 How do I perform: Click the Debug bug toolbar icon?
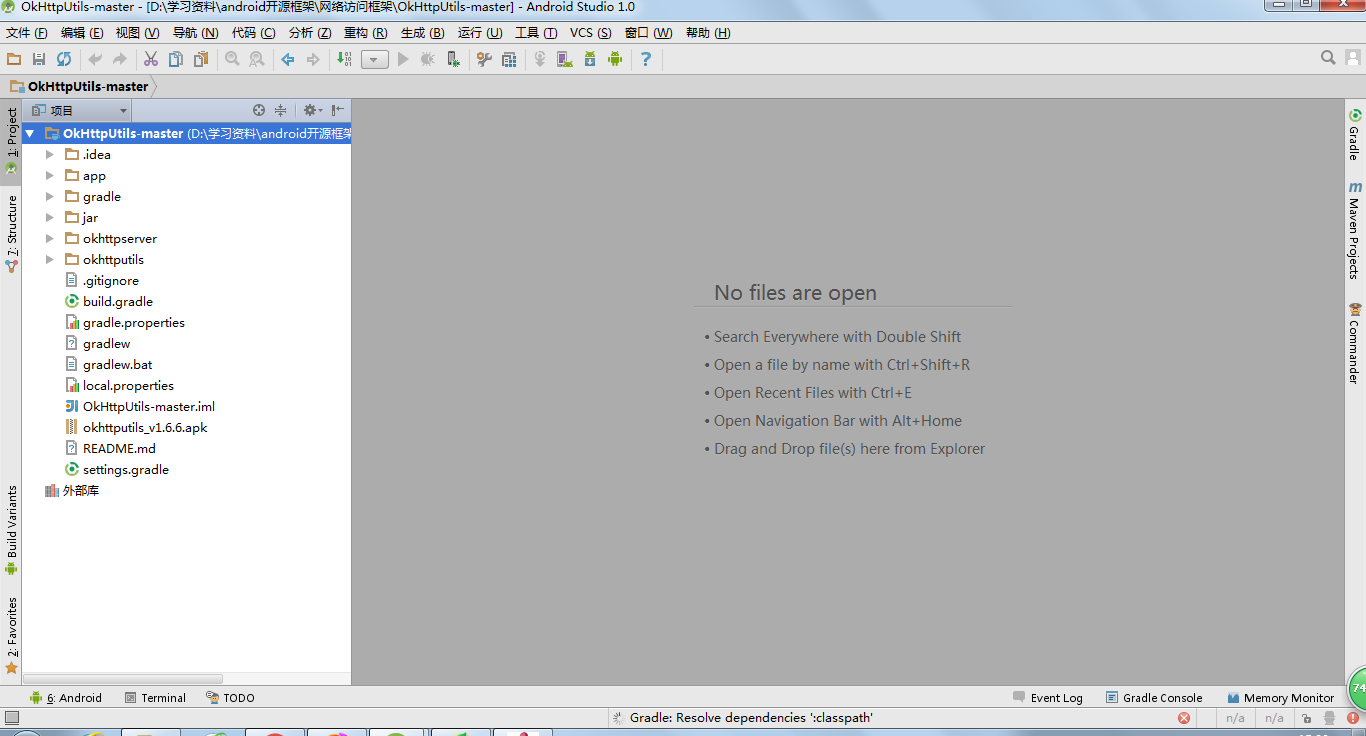point(428,60)
